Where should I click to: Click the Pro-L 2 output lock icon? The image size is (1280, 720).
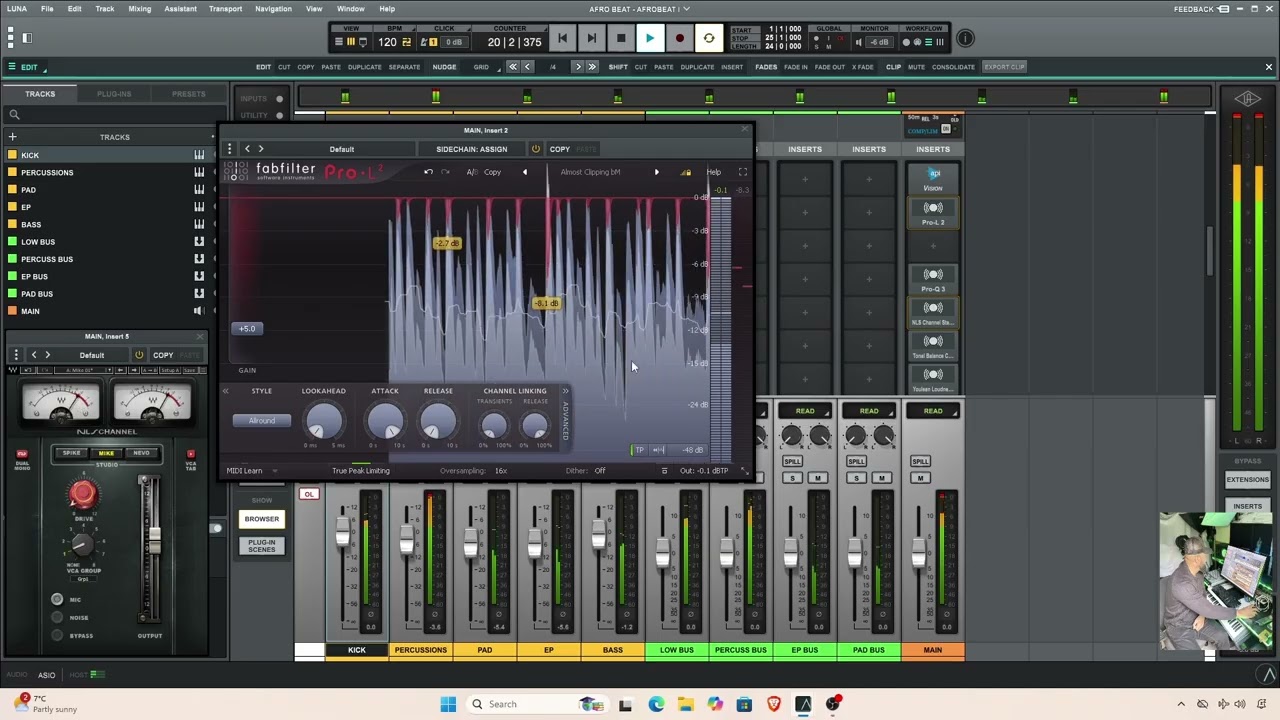point(686,172)
